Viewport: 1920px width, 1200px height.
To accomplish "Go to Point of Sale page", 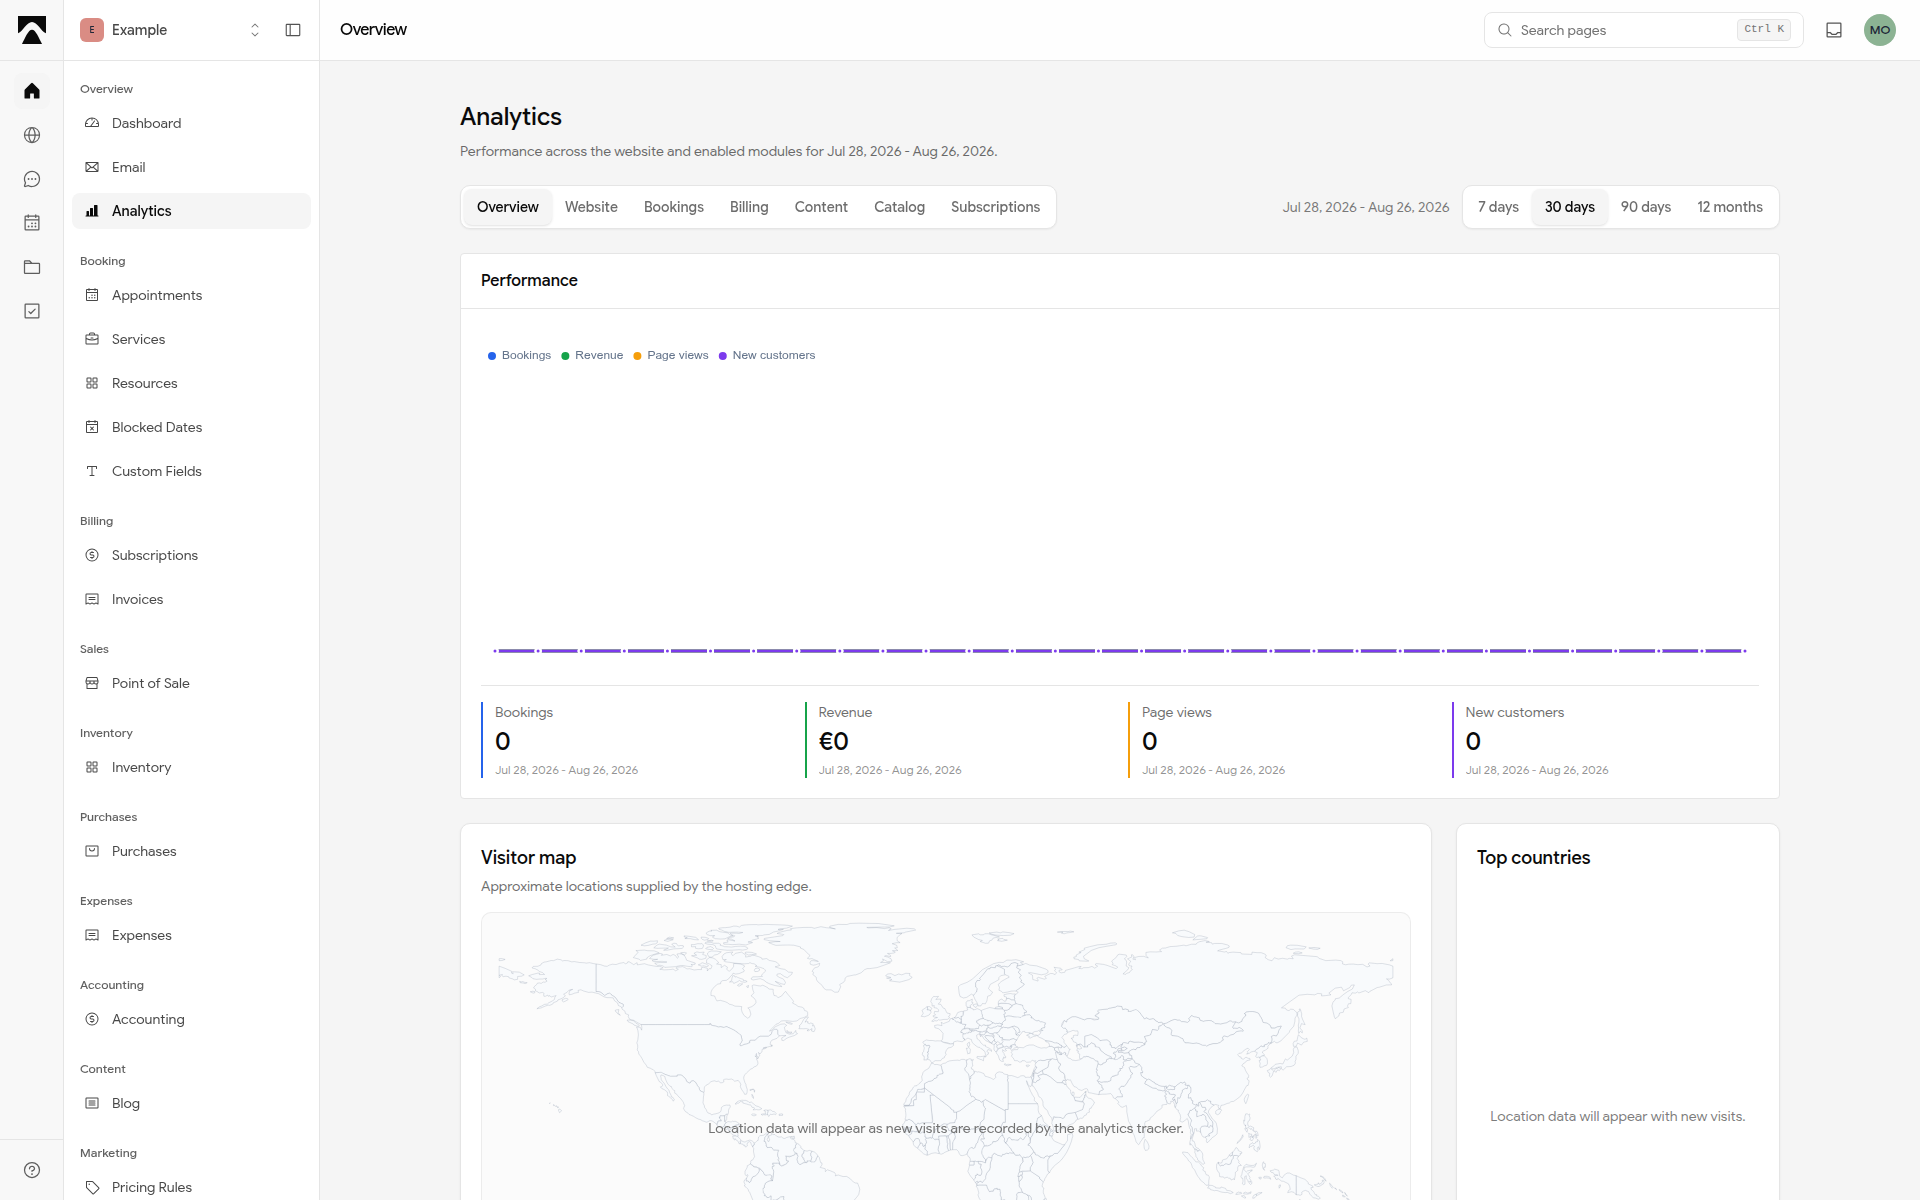I will [x=191, y=683].
